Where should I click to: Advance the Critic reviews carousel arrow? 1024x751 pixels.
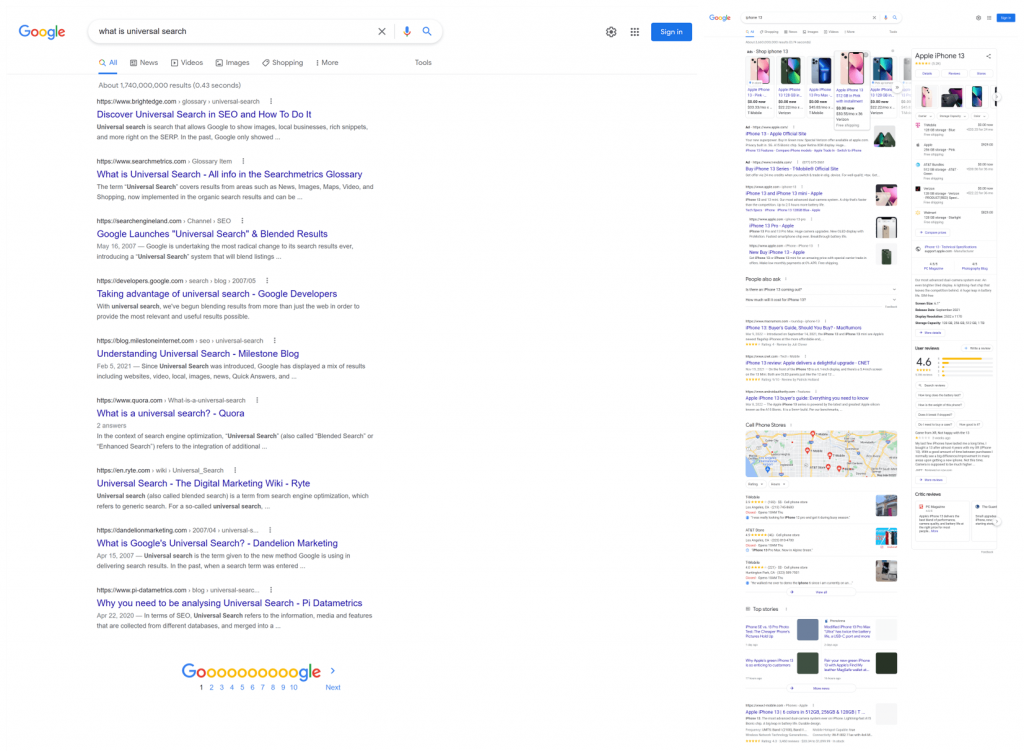pos(997,521)
